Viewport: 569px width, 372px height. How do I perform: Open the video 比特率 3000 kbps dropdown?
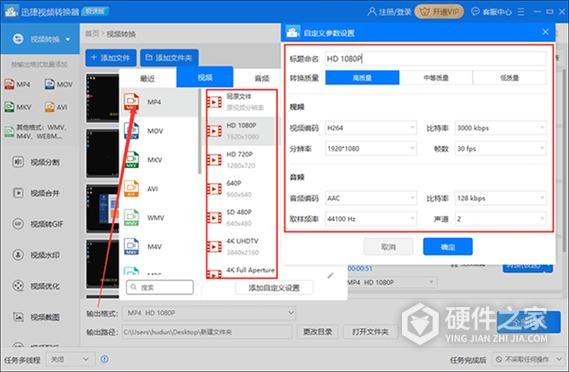500,128
